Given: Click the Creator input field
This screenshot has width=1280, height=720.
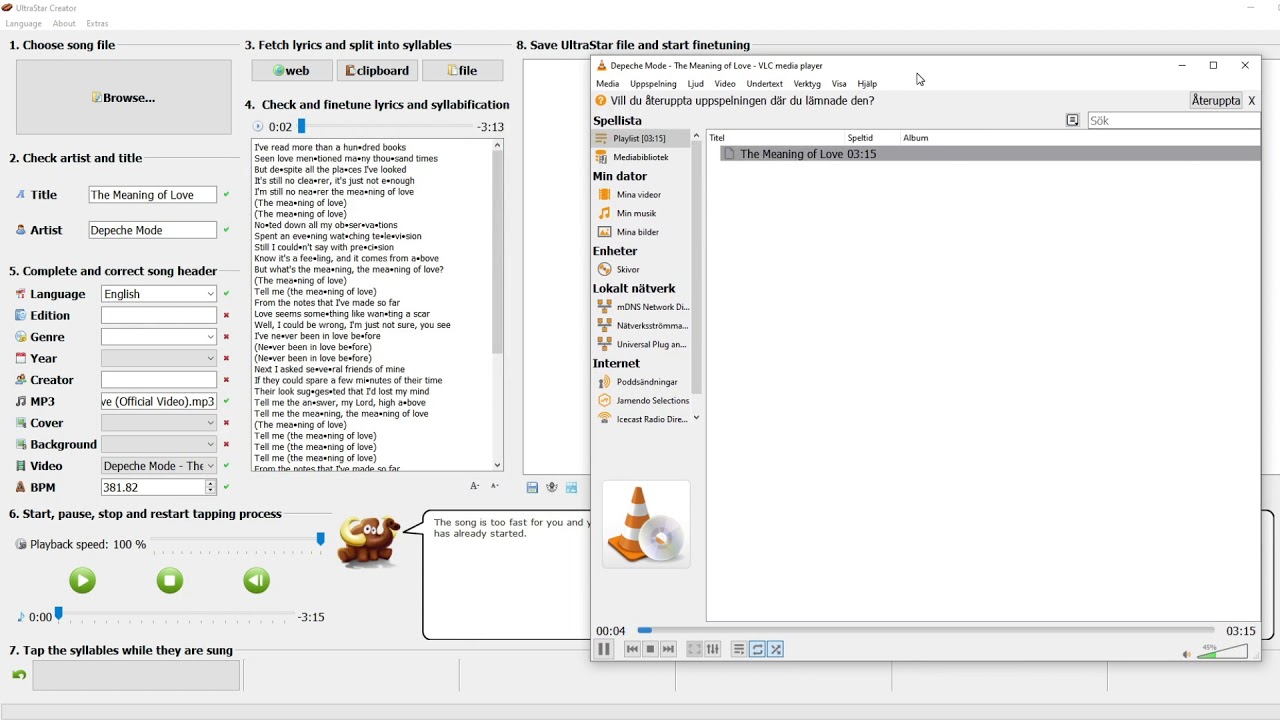Looking at the screenshot, I should coord(159,380).
